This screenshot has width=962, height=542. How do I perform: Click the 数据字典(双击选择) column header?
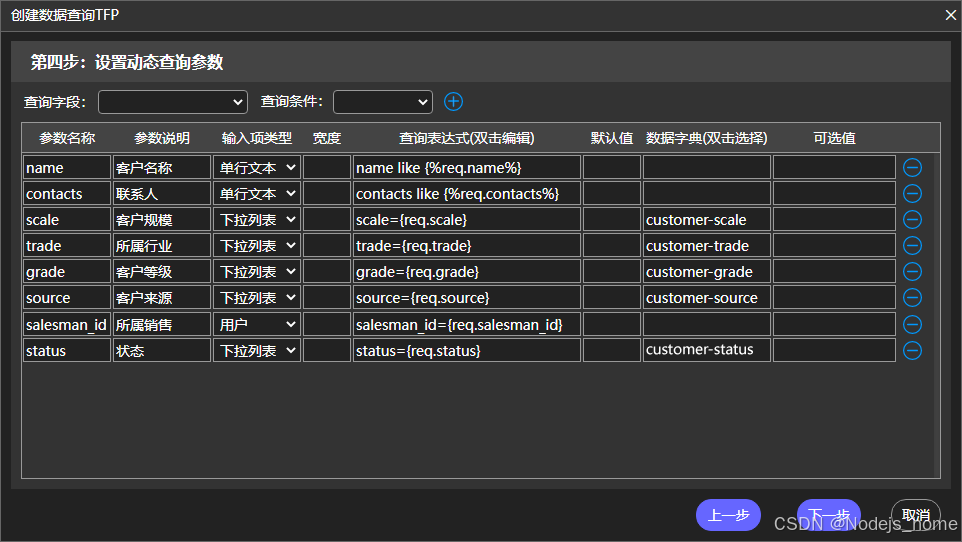tap(707, 138)
